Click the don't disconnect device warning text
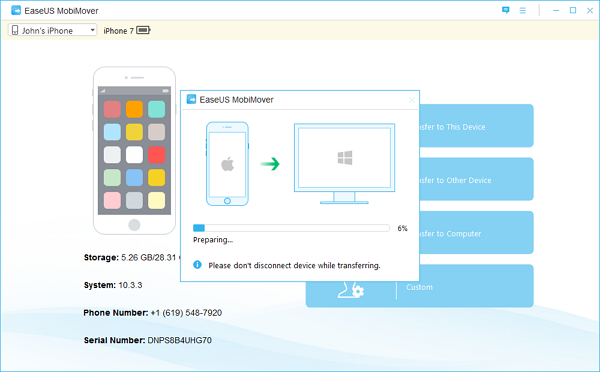 [294, 266]
